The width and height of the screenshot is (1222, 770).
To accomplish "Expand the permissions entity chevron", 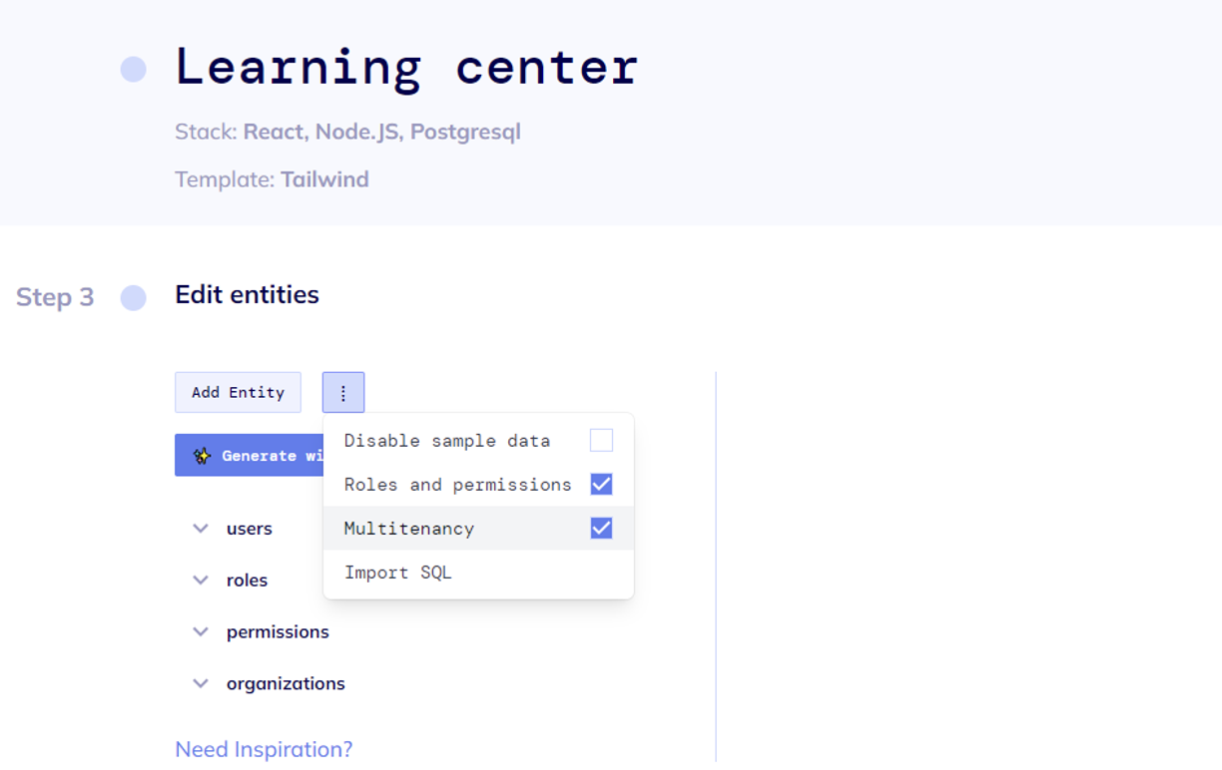I will pyautogui.click(x=201, y=632).
